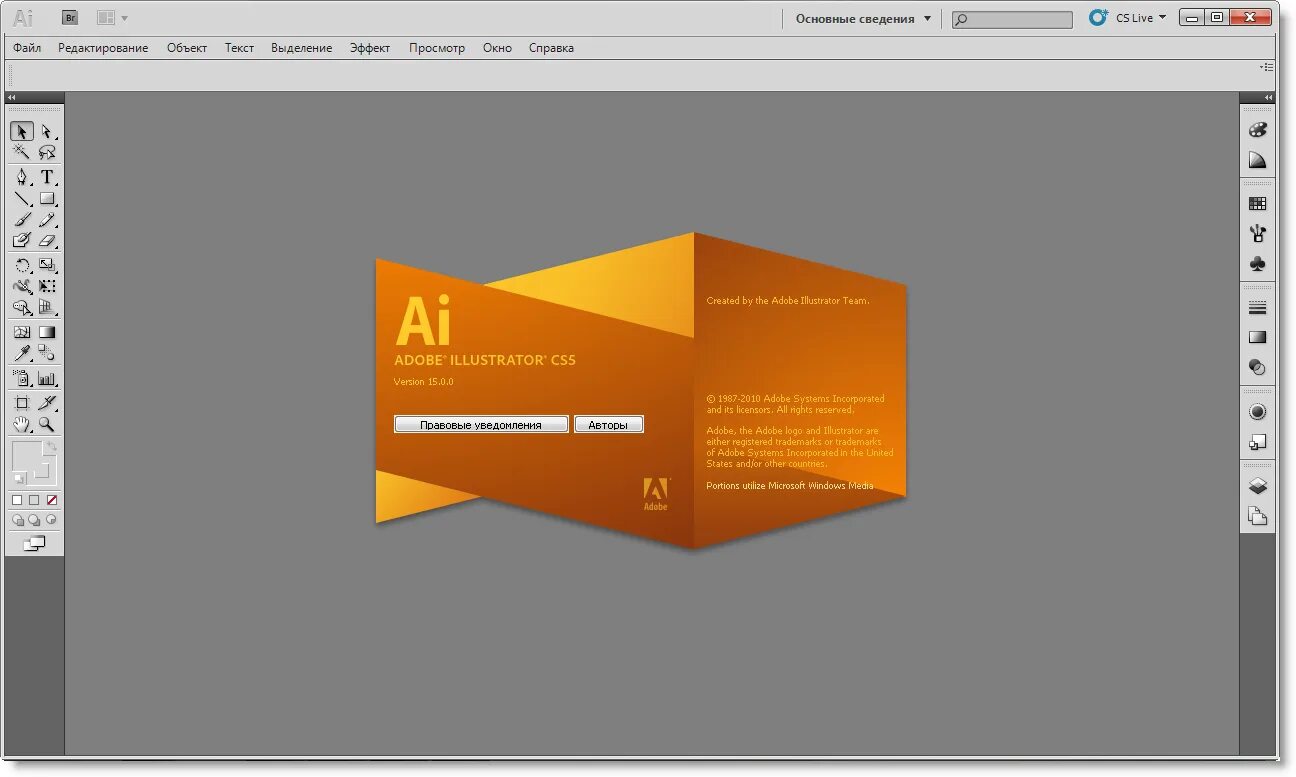Switch to Draw Normal mode
The height and width of the screenshot is (777, 1296).
[x=18, y=520]
